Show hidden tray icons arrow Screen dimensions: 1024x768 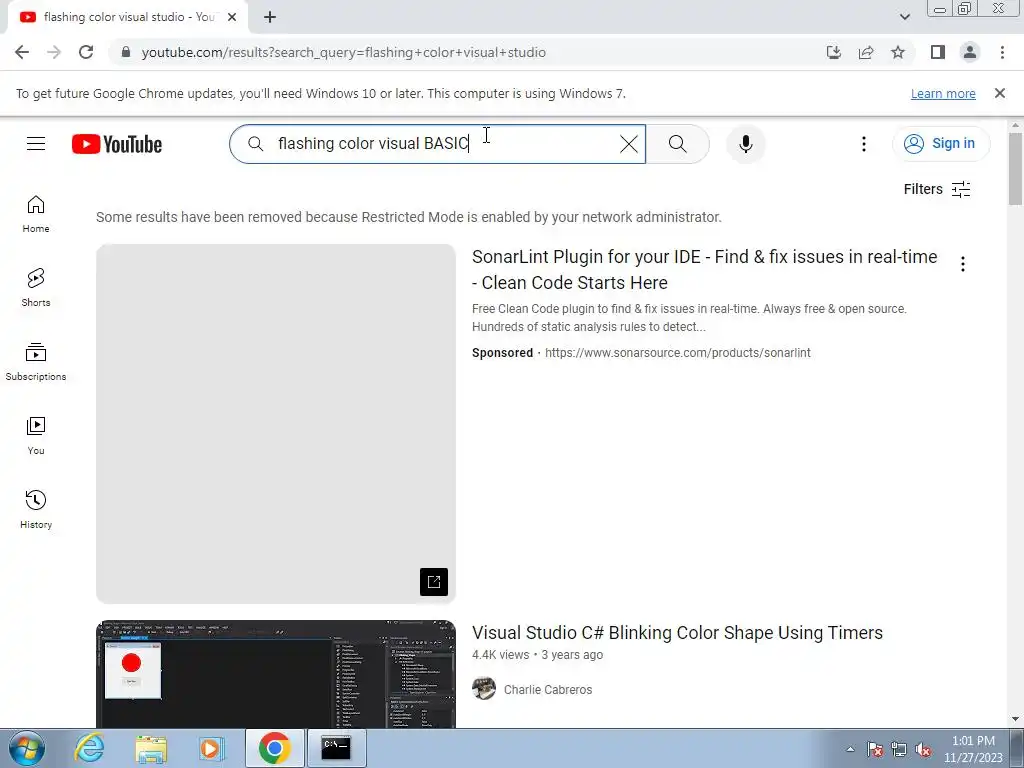point(850,749)
